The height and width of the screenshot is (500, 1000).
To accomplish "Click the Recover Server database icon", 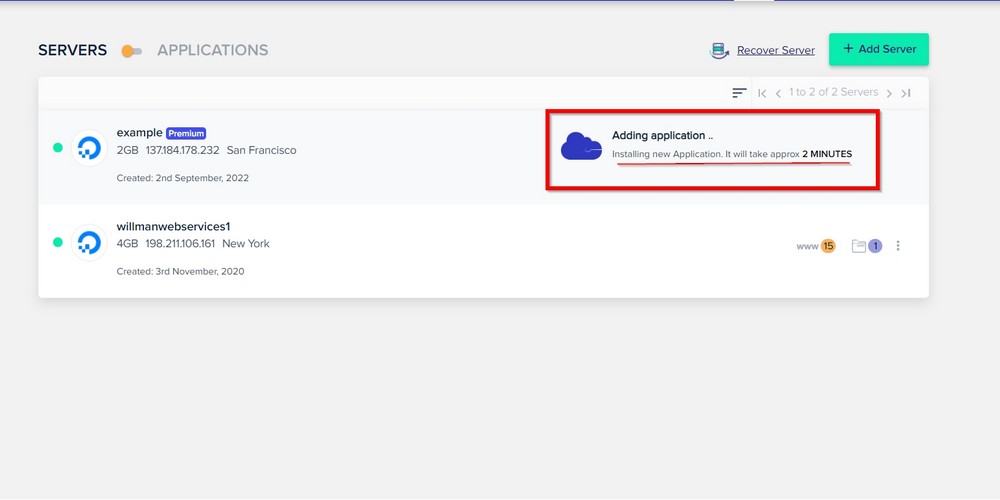I will pyautogui.click(x=719, y=50).
